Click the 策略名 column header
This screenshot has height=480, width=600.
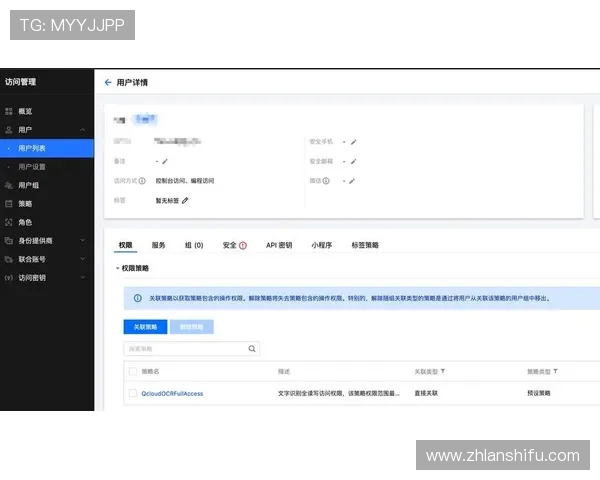(x=150, y=371)
